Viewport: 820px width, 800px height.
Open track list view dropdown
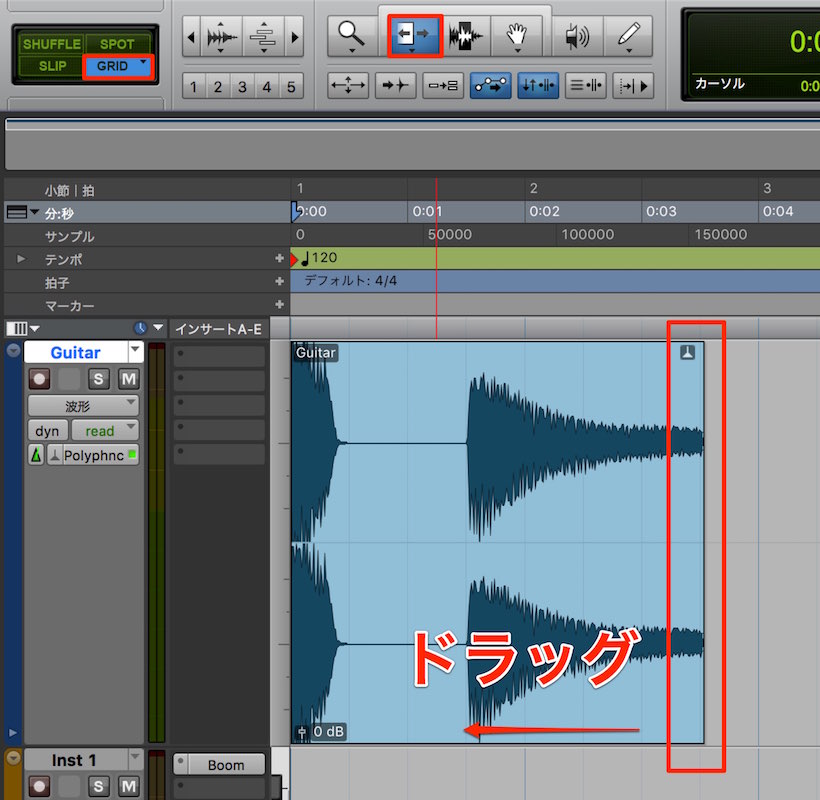tap(22, 328)
